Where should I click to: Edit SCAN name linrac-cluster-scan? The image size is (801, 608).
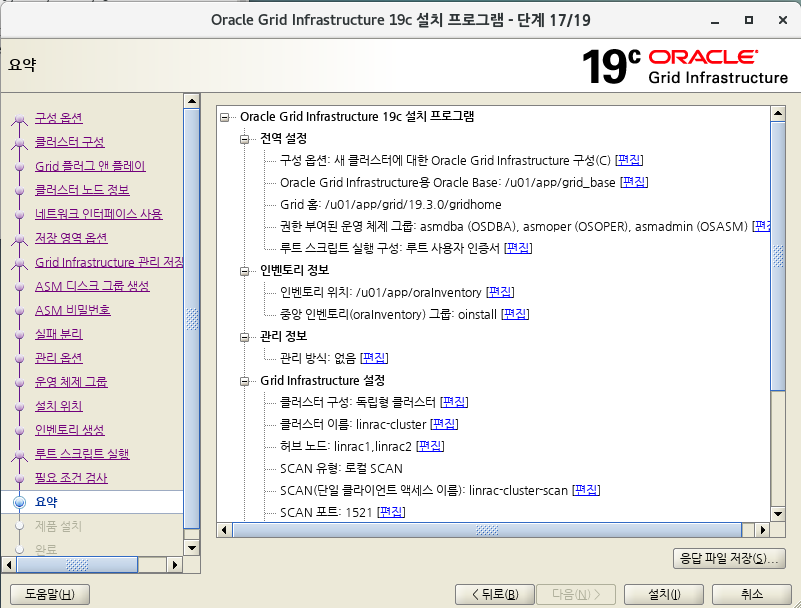586,490
